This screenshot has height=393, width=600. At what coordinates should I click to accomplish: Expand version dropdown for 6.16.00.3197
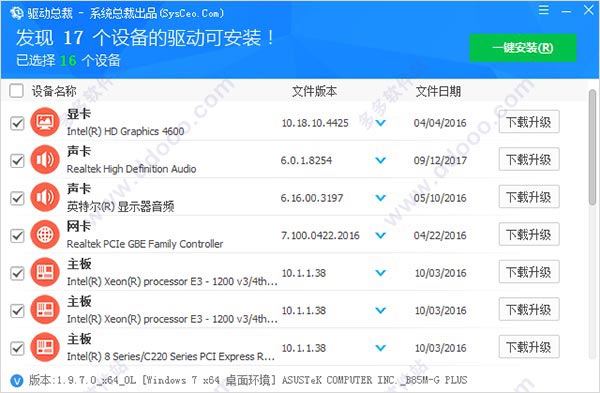click(380, 198)
